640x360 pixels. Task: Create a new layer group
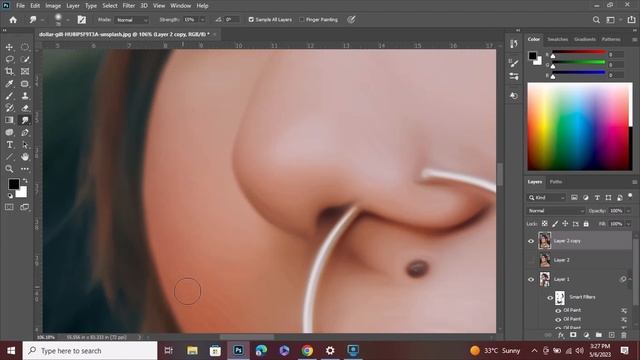599,335
